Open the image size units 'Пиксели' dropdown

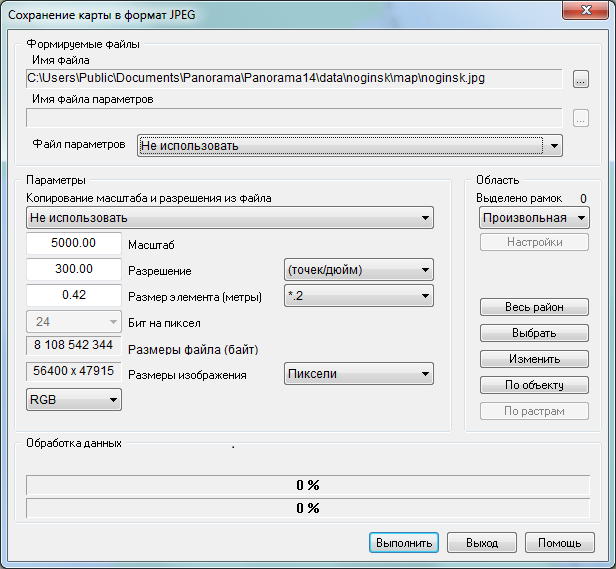point(357,374)
